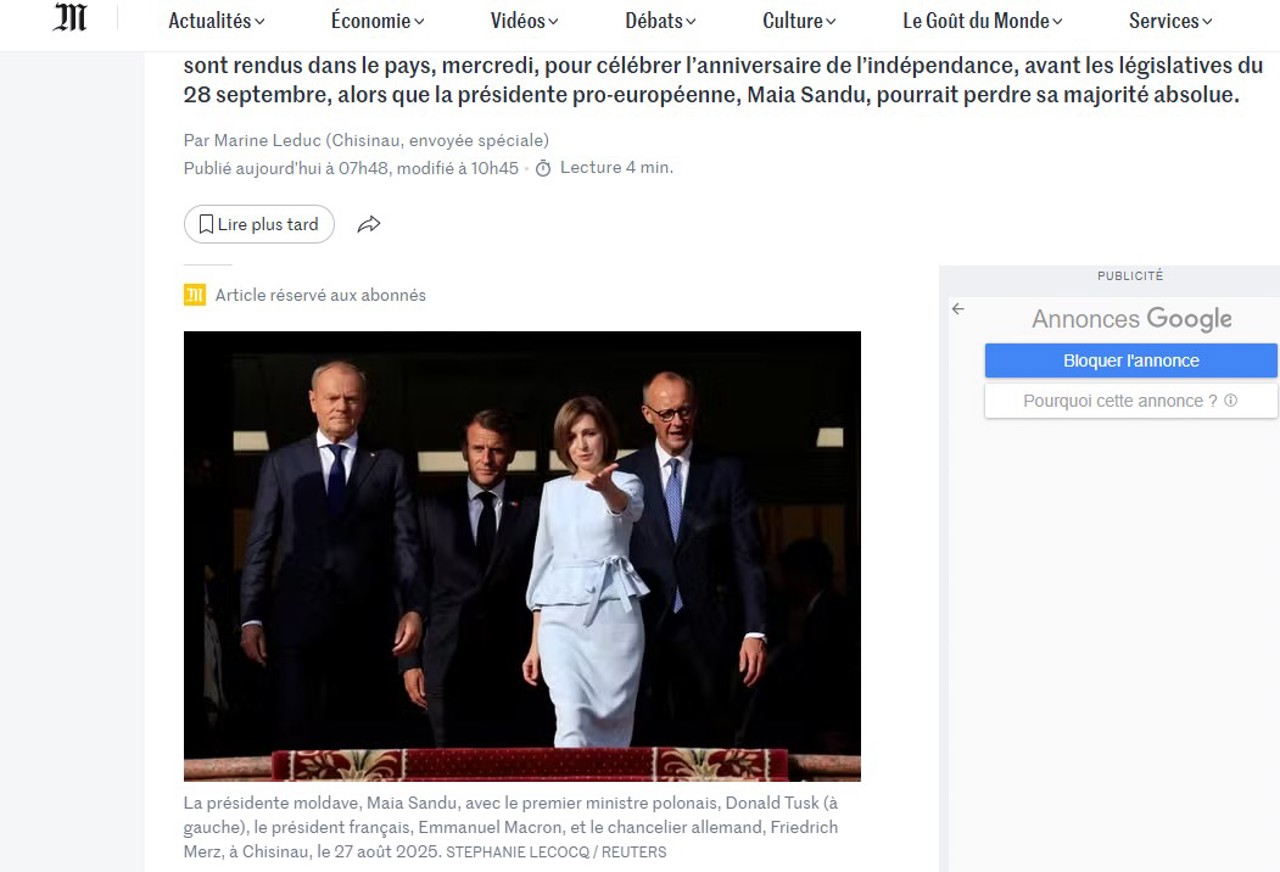
Task: Open author Marine Leduc's link
Action: [261, 141]
